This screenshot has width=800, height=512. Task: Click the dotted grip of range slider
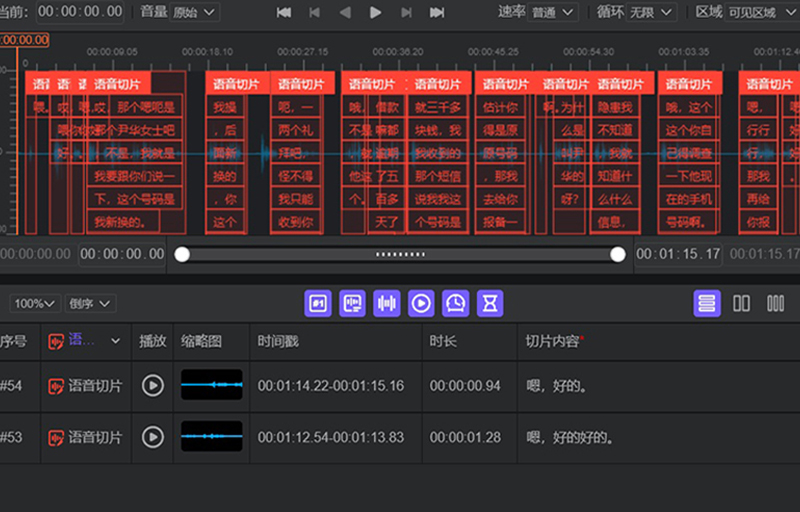tap(400, 254)
